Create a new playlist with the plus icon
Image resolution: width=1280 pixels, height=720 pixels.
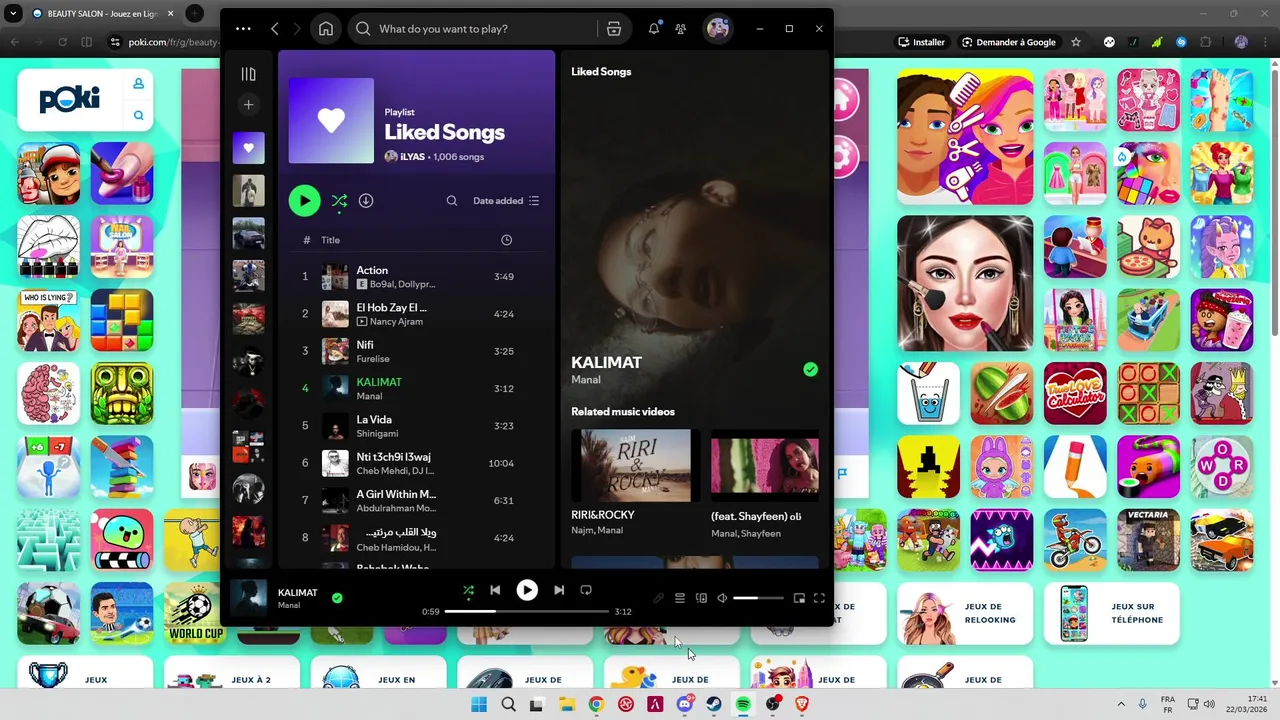[x=248, y=105]
